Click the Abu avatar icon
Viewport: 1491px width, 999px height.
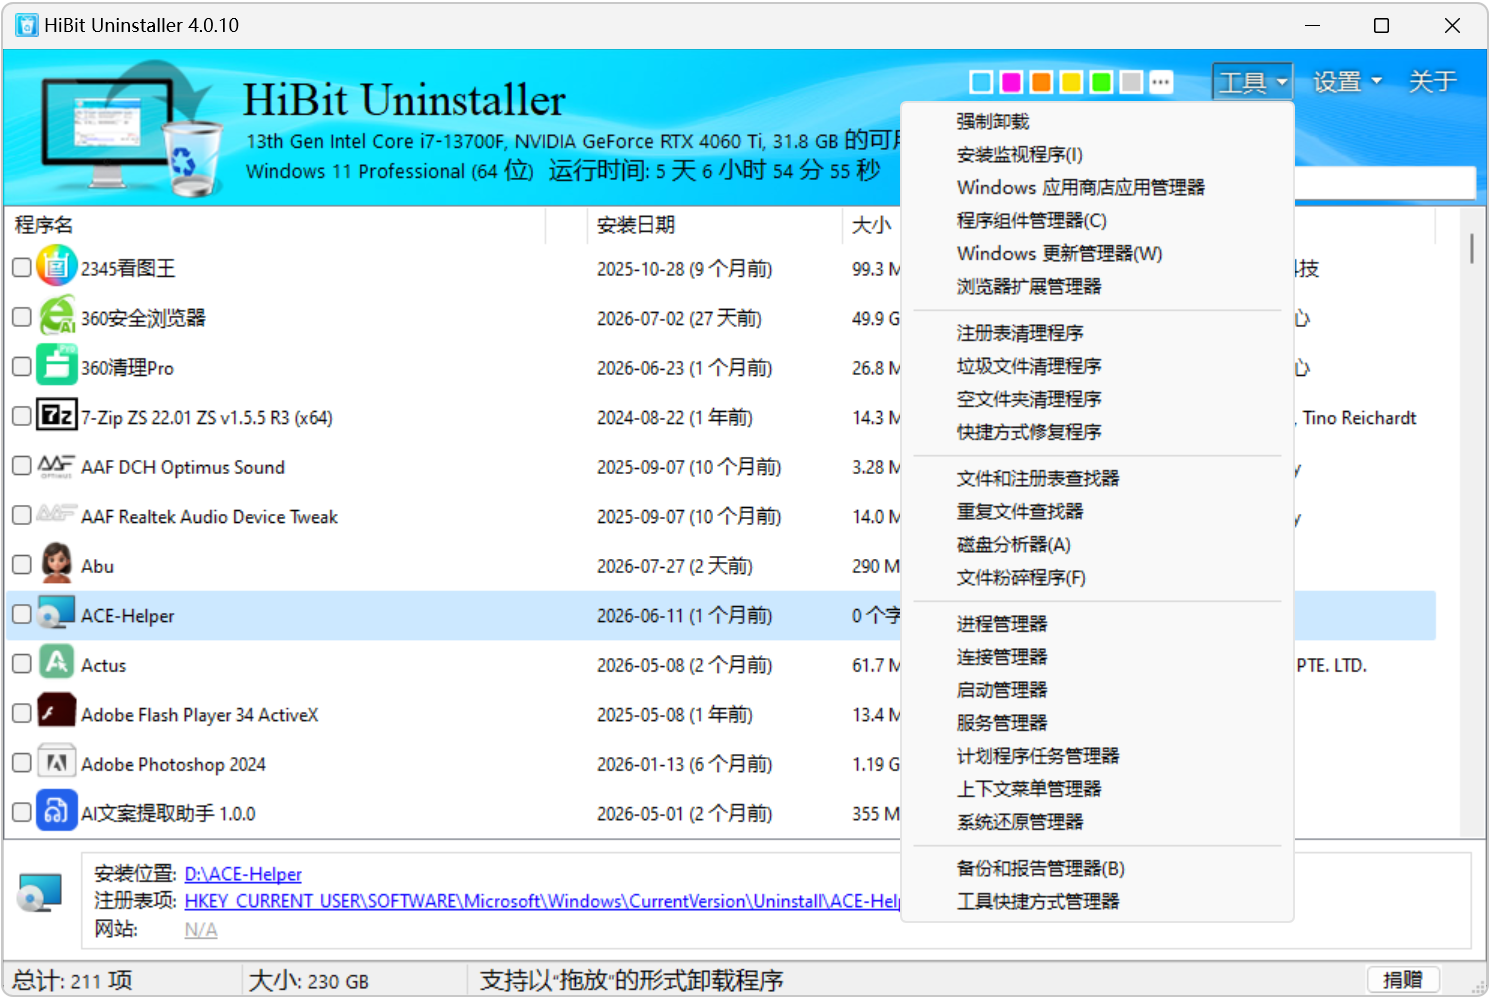coord(57,563)
